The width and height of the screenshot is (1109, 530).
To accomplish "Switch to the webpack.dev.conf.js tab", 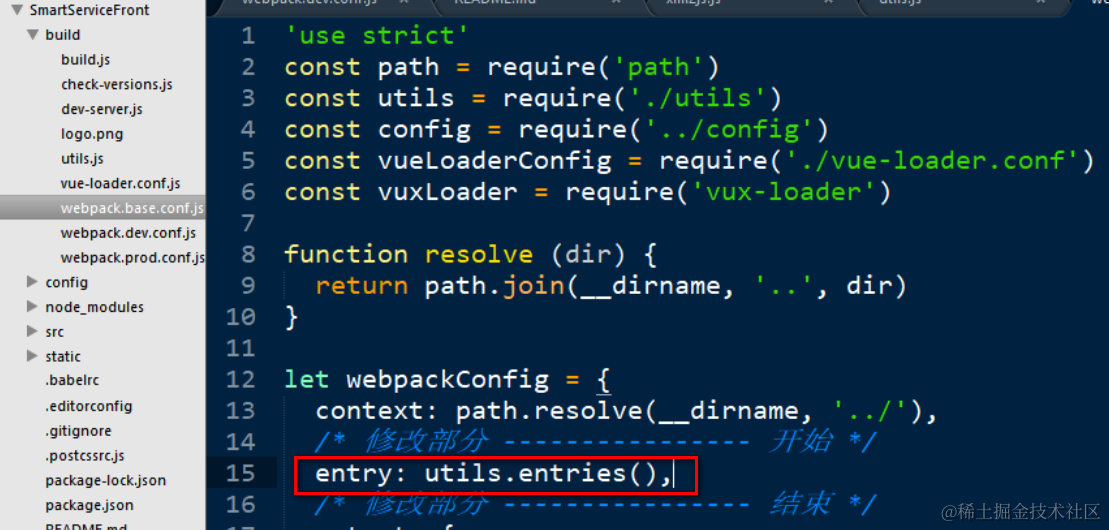I will [x=309, y=2].
